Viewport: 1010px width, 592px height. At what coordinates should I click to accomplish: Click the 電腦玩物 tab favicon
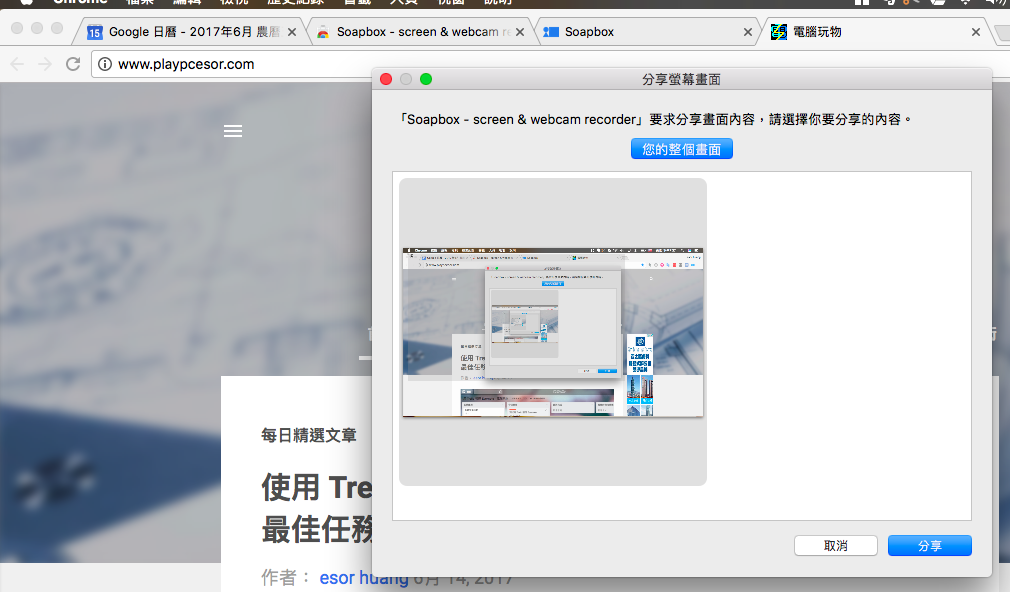tap(779, 32)
